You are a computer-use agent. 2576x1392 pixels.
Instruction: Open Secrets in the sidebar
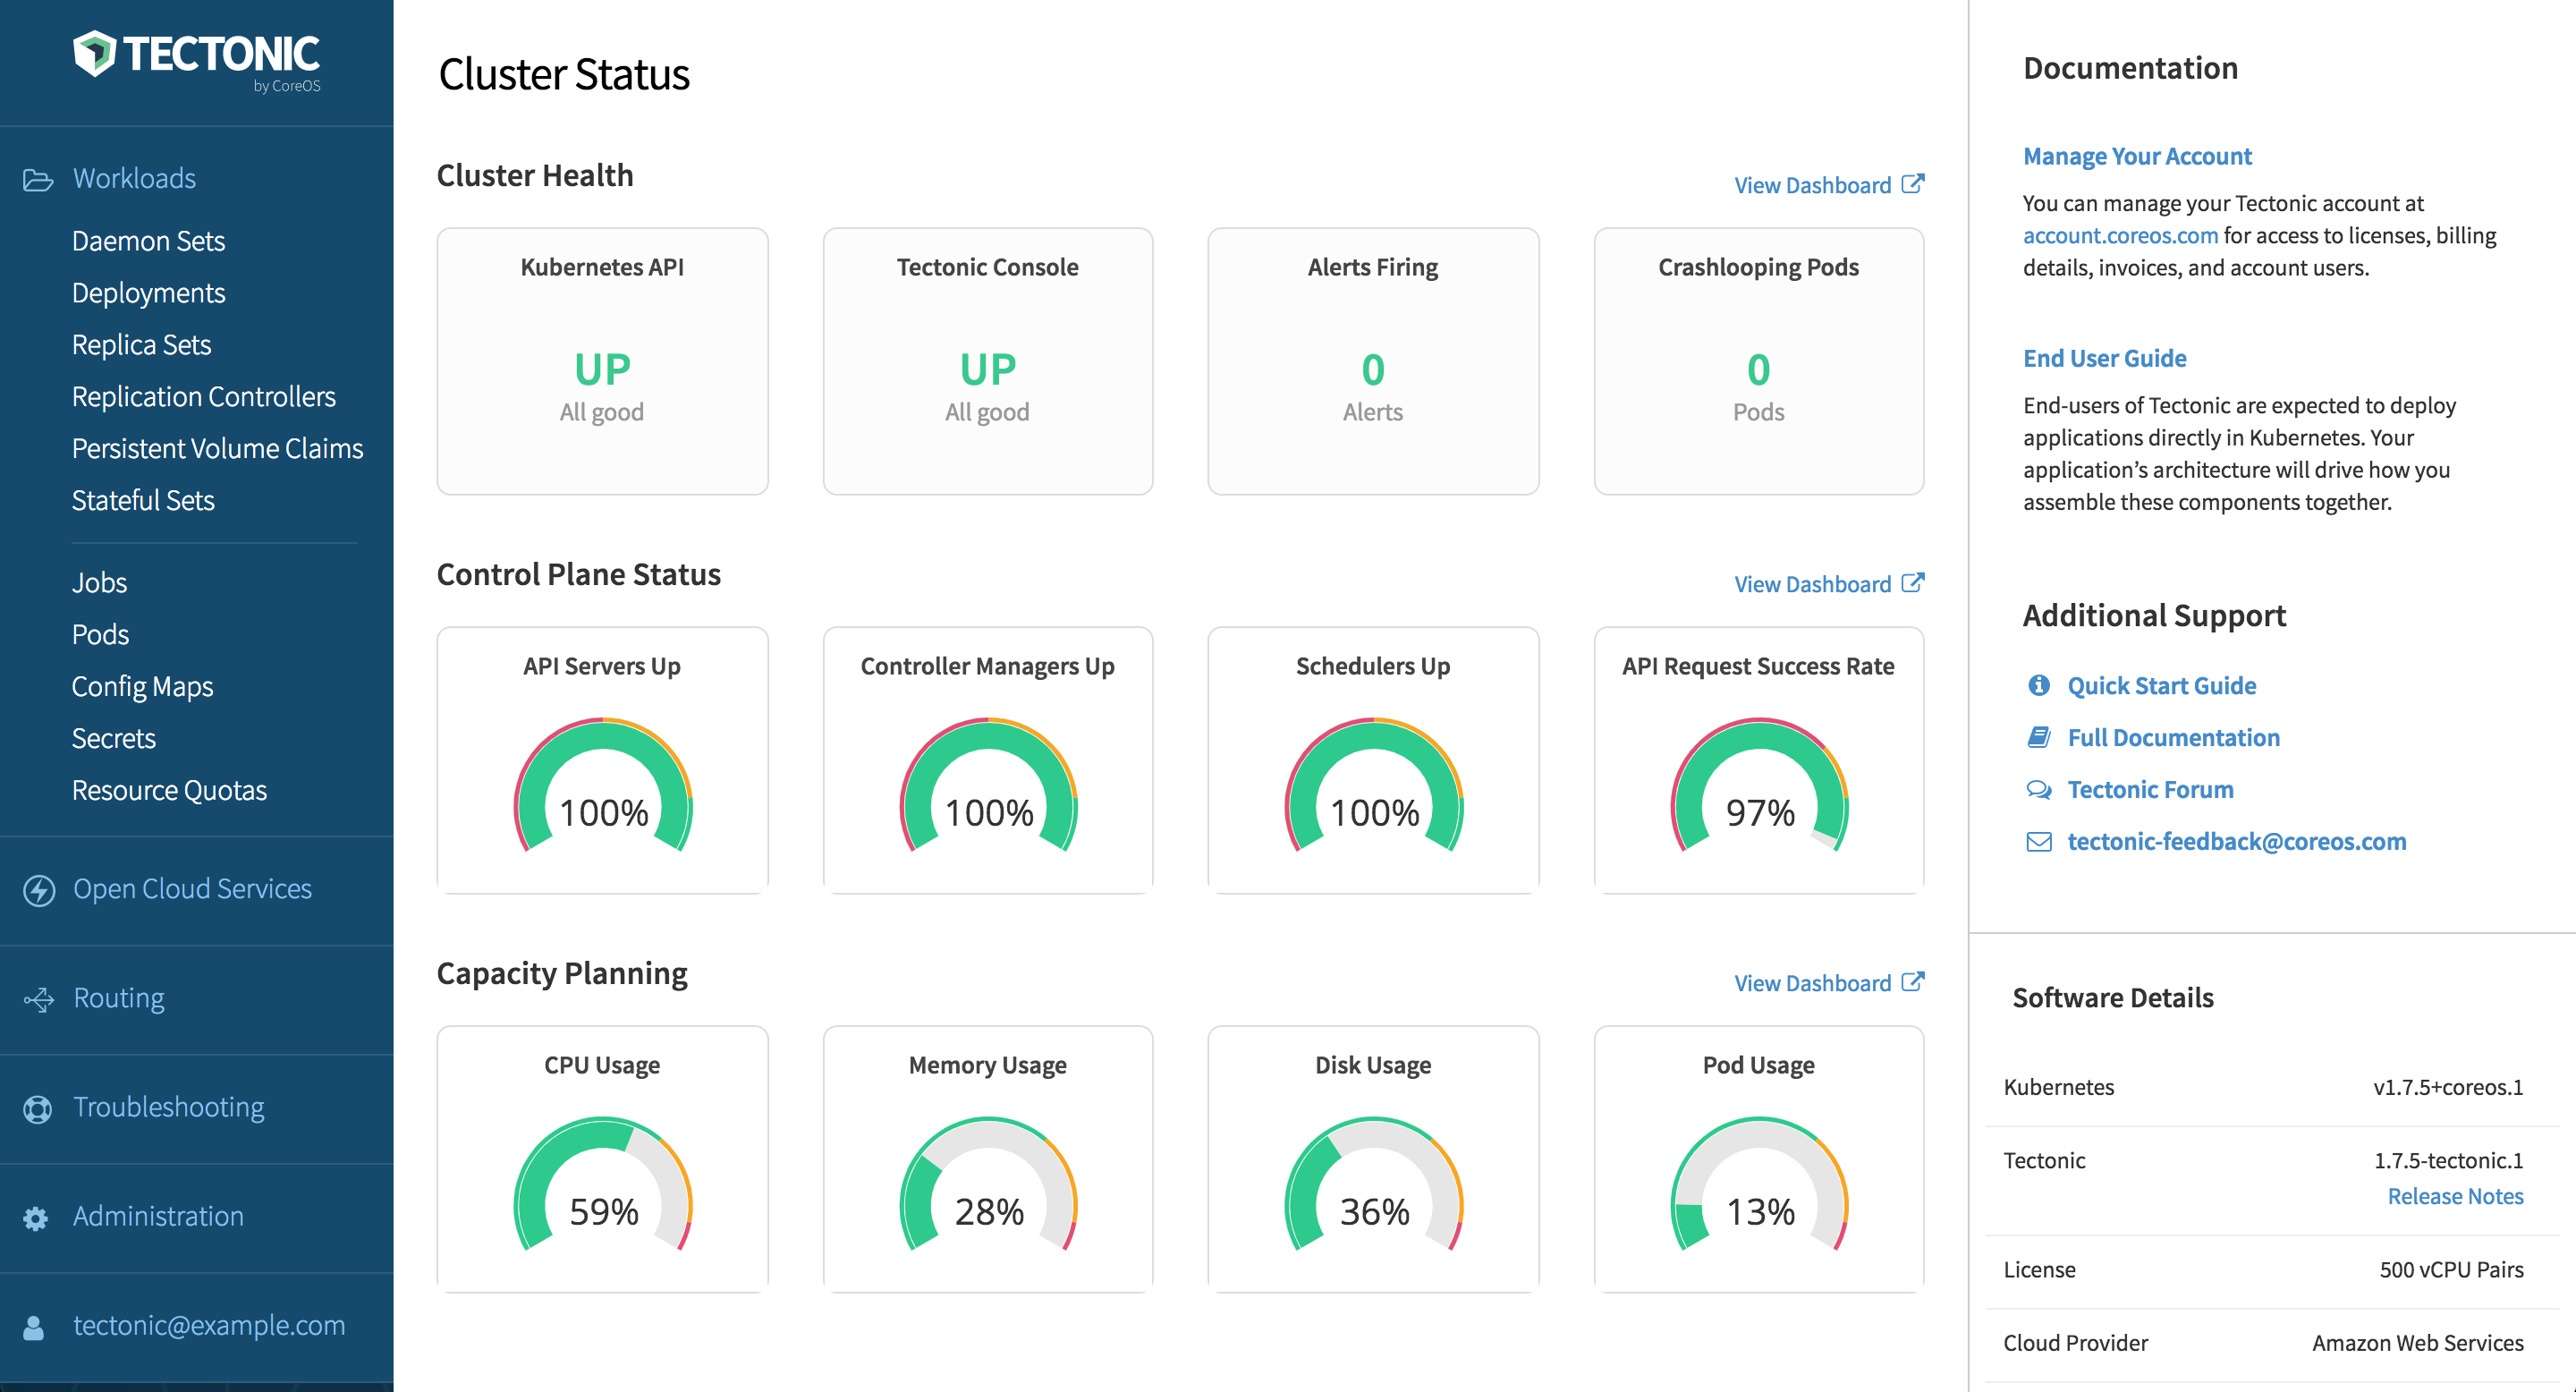point(113,739)
